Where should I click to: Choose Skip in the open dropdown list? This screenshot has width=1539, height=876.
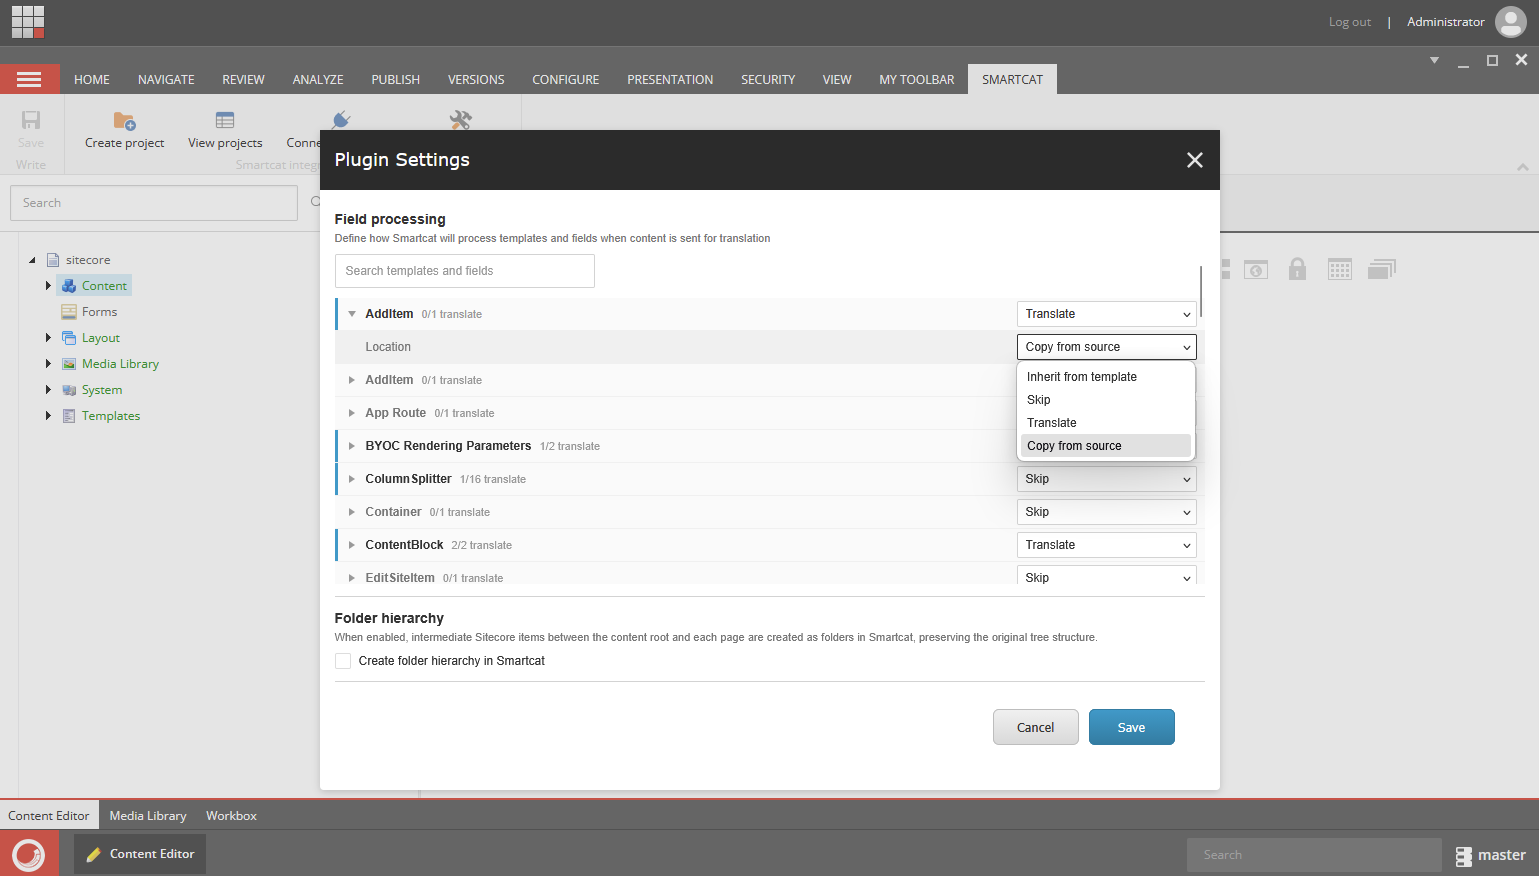(1106, 400)
